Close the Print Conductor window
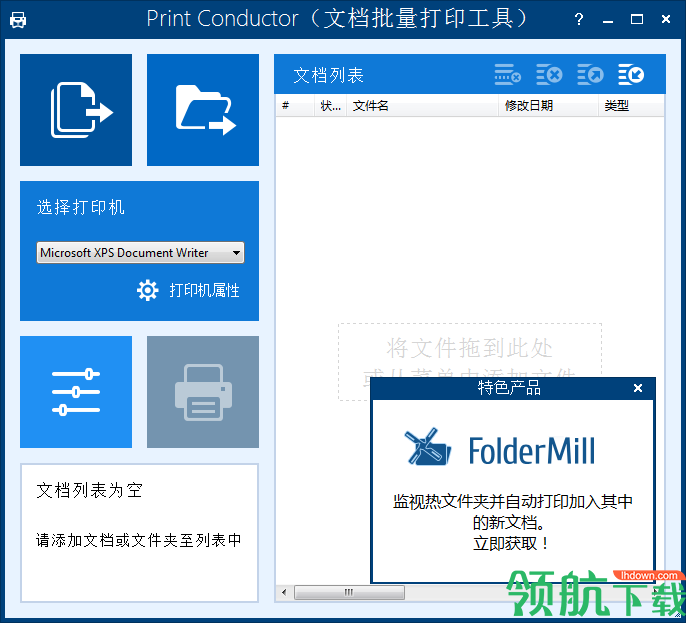Image resolution: width=686 pixels, height=623 pixels. (x=666, y=19)
